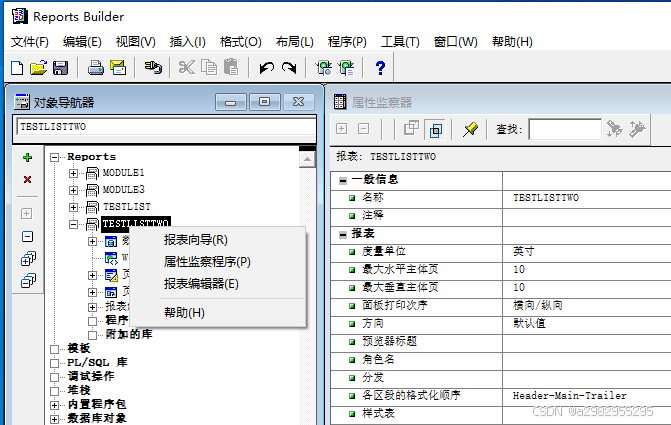Image resolution: width=671 pixels, height=425 pixels.
Task: Click navigator Collapse All icon
Action: click(28, 281)
